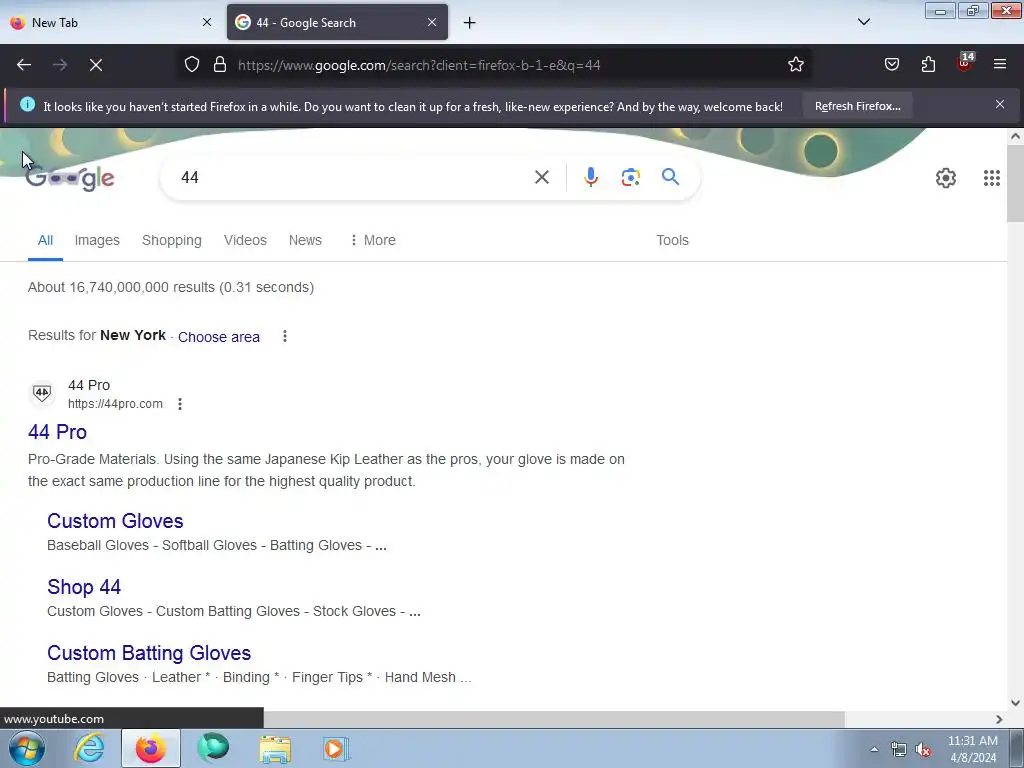Open the green globe browser taskbar icon
Screen dimensions: 1024x768
coord(213,748)
